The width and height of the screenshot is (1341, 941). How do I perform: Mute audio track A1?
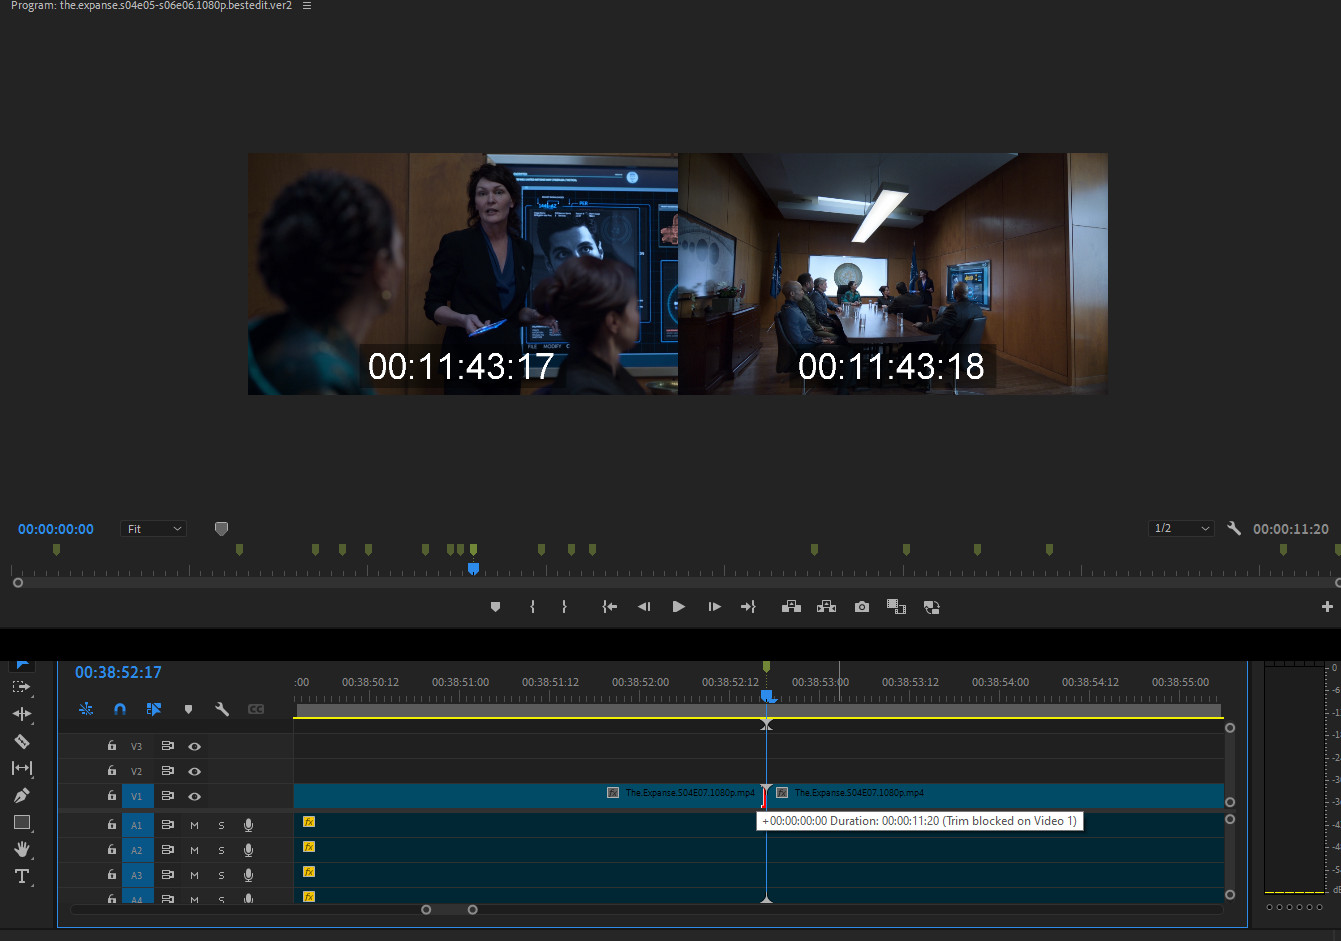click(194, 825)
